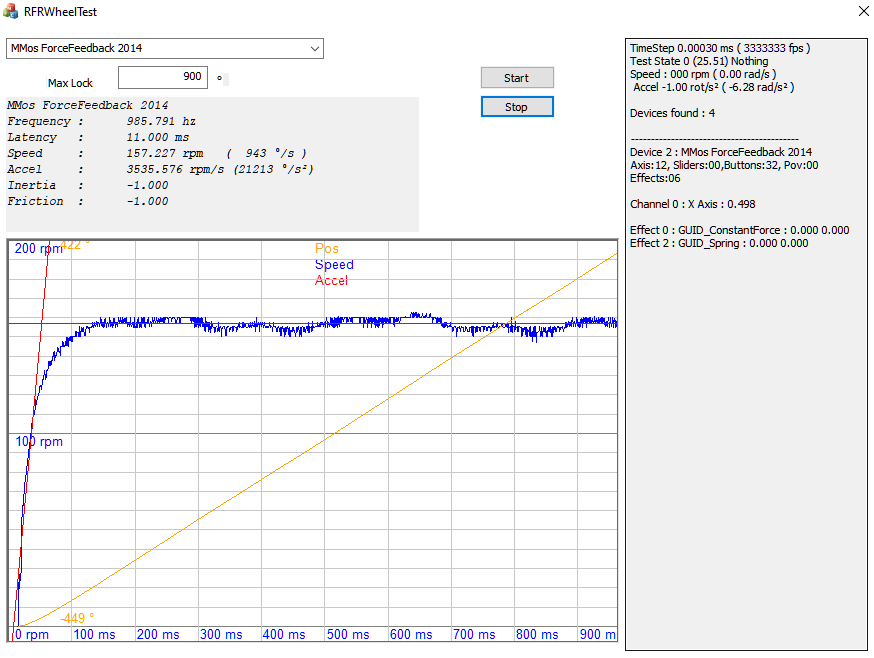Click the Devices found : 4 text
Screen dimensions: 874x658
click(672, 113)
